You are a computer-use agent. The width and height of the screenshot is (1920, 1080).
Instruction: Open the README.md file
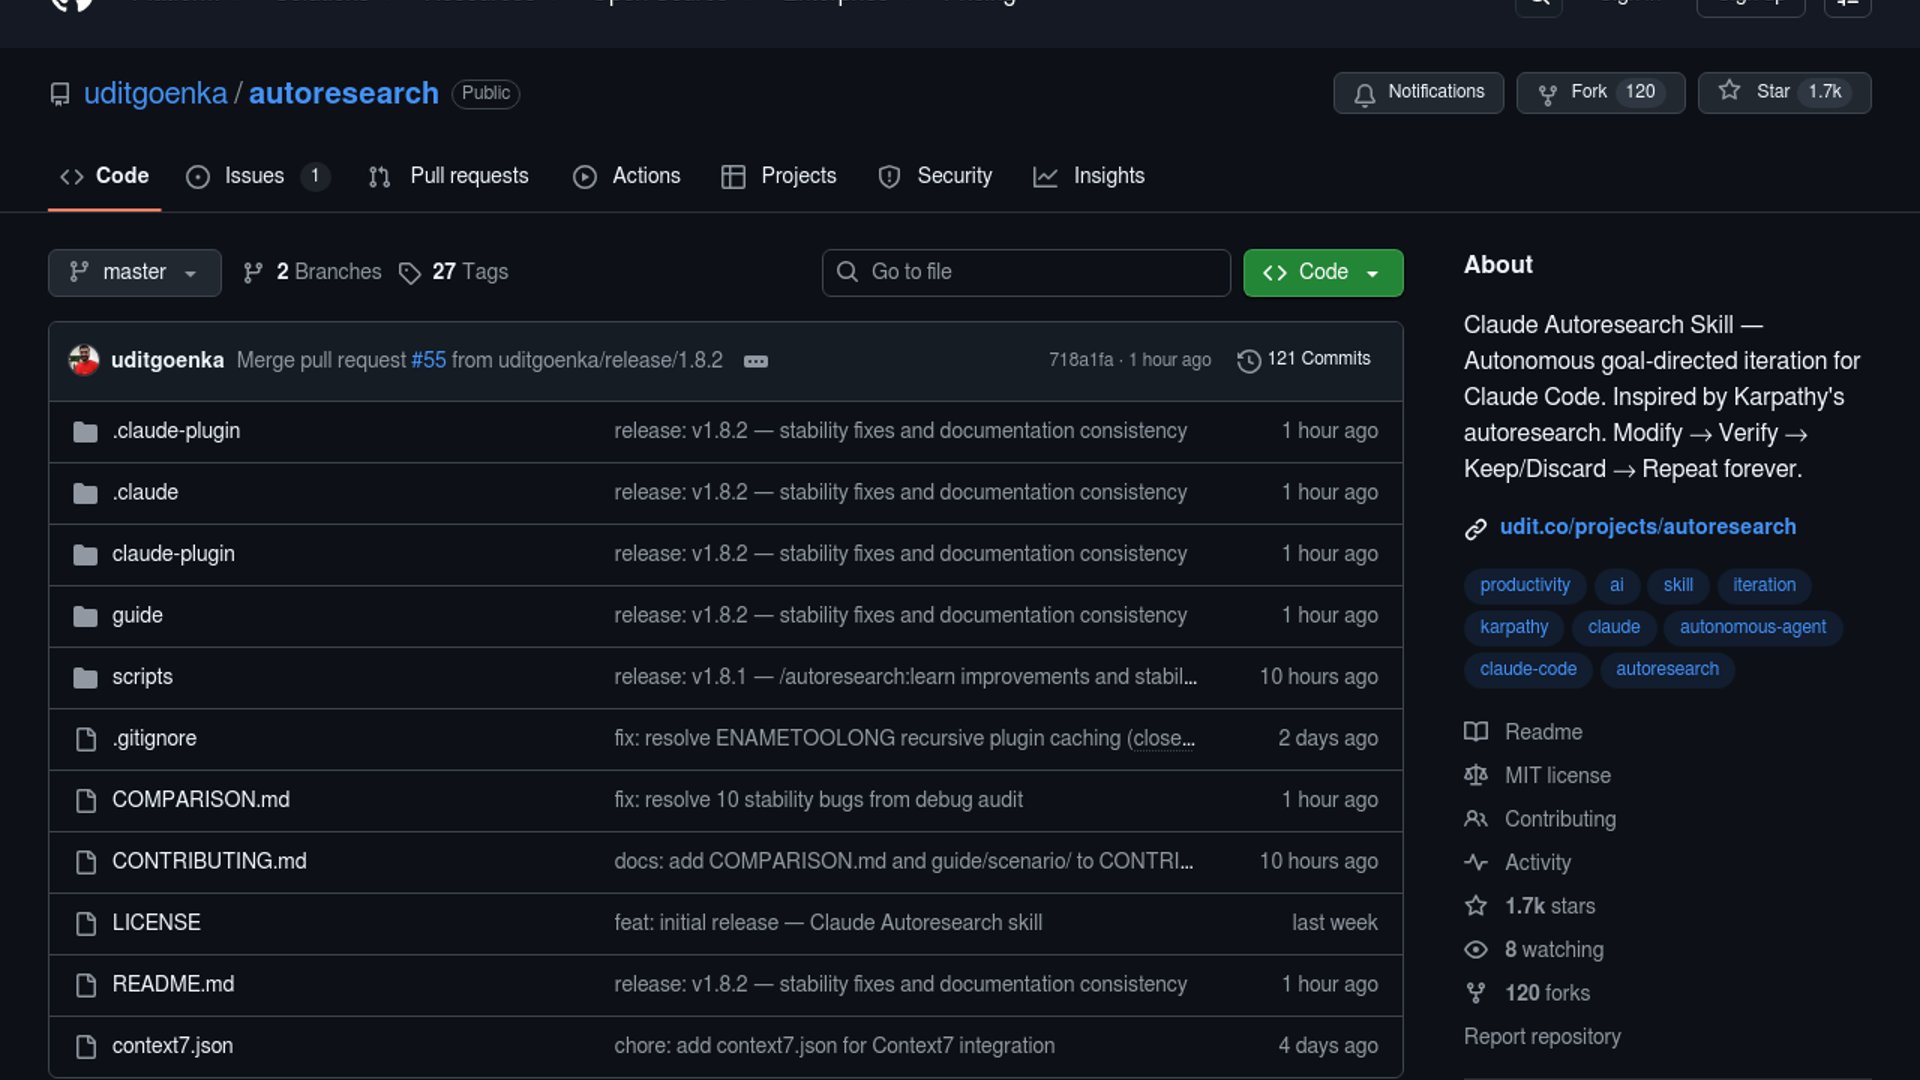[173, 984]
